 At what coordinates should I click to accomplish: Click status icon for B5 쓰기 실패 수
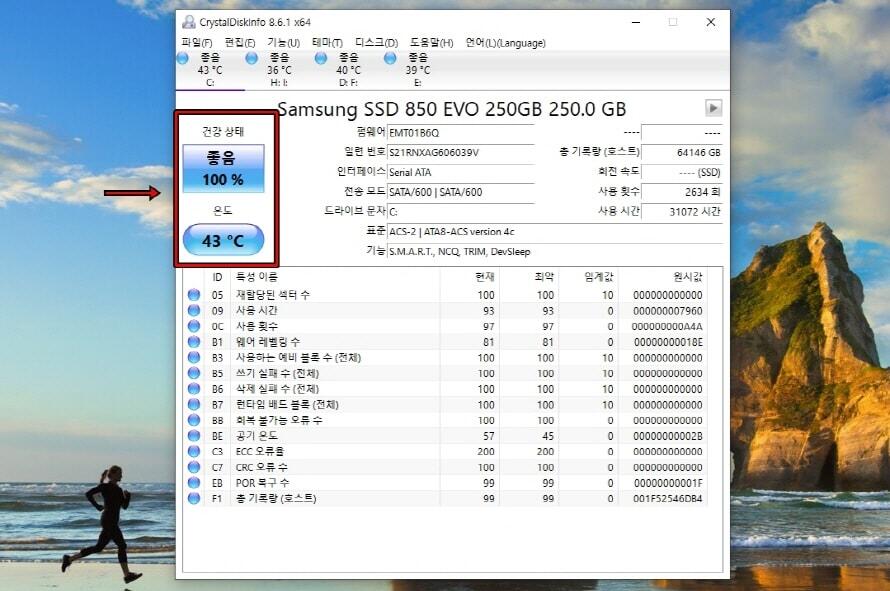click(194, 373)
